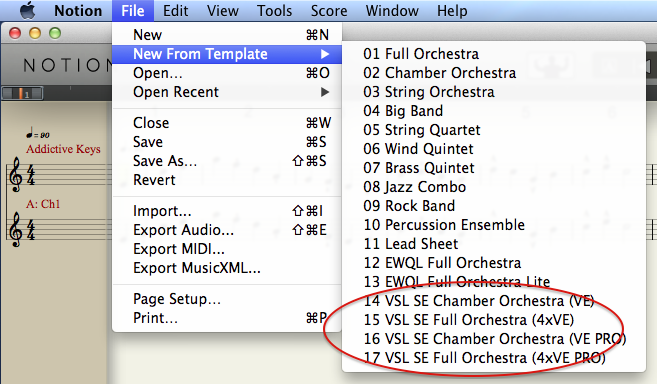Screen dimensions: 657x384
Task: Expand New From Template submenu arrow
Action: click(325, 54)
